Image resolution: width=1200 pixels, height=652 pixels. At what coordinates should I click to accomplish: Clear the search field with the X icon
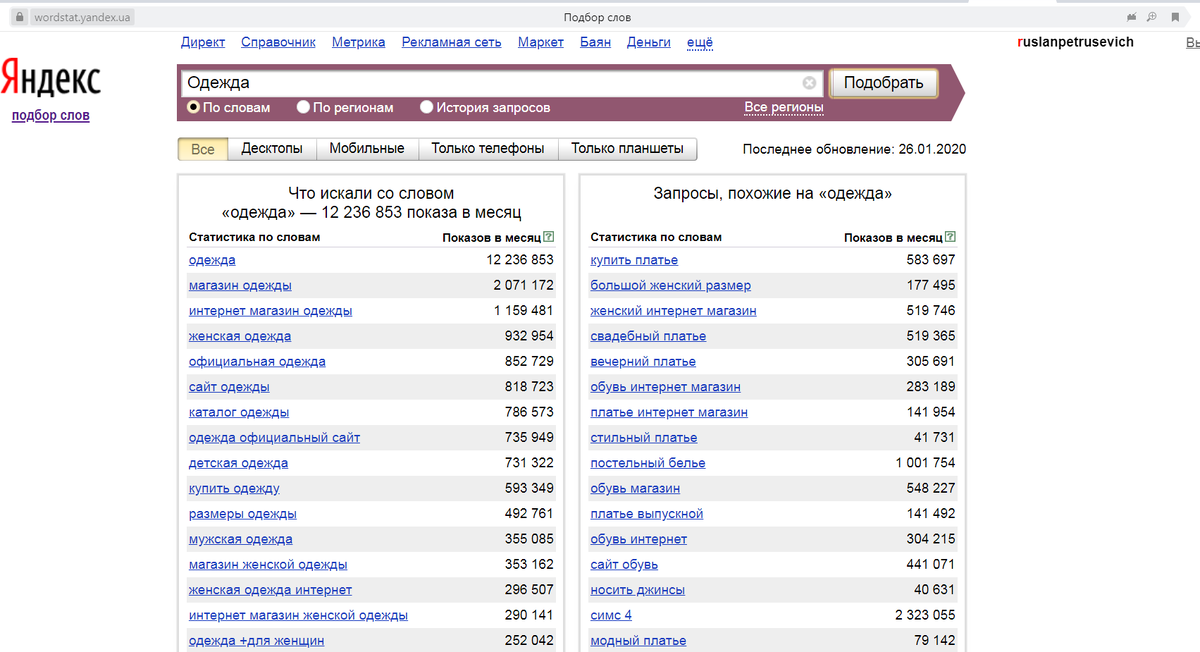pos(809,83)
